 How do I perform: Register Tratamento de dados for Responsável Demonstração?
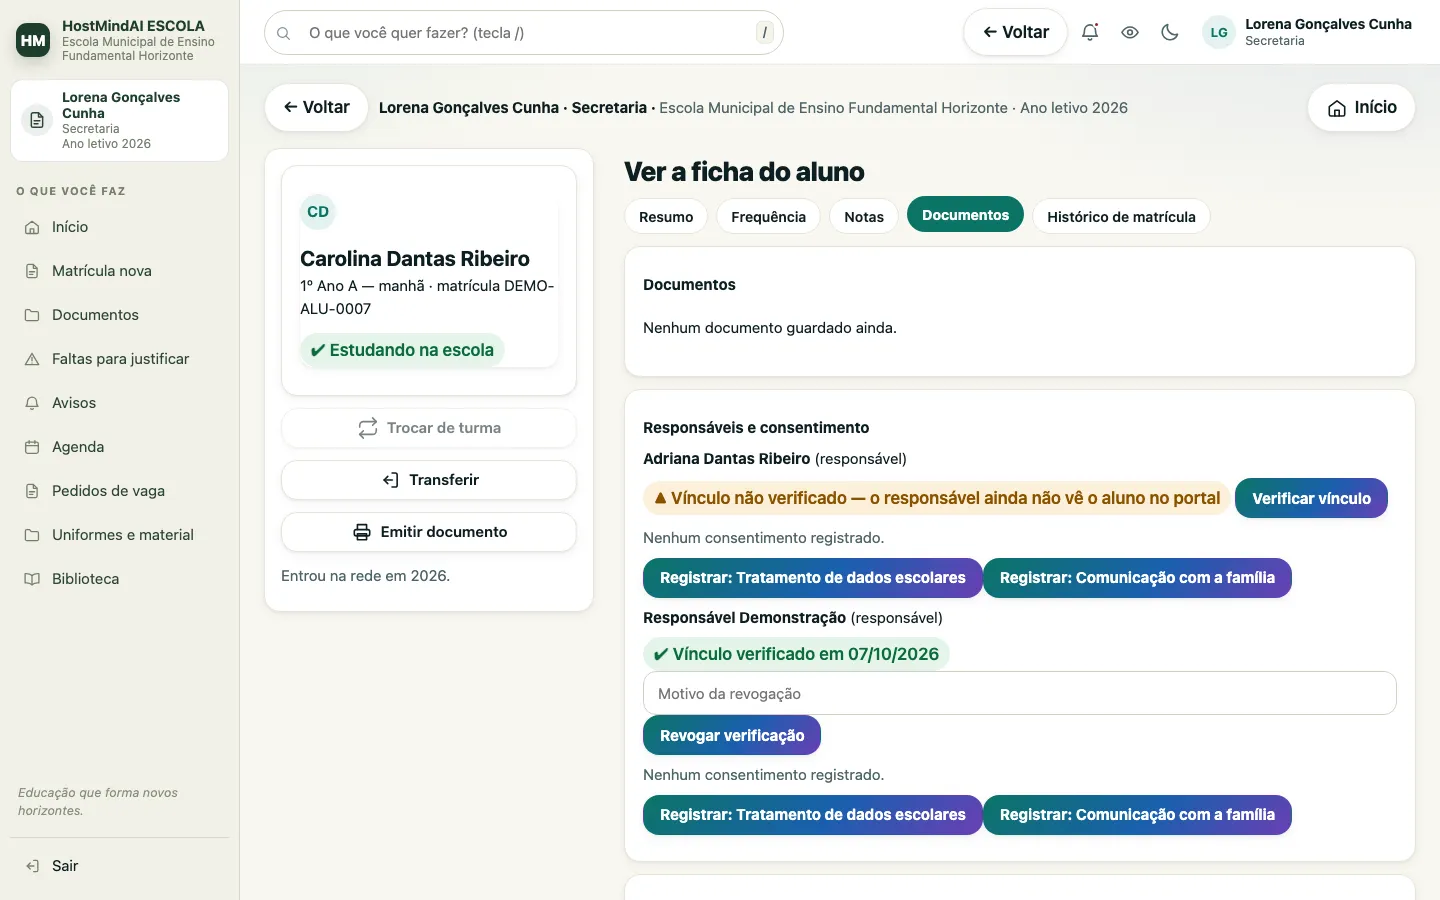812,815
